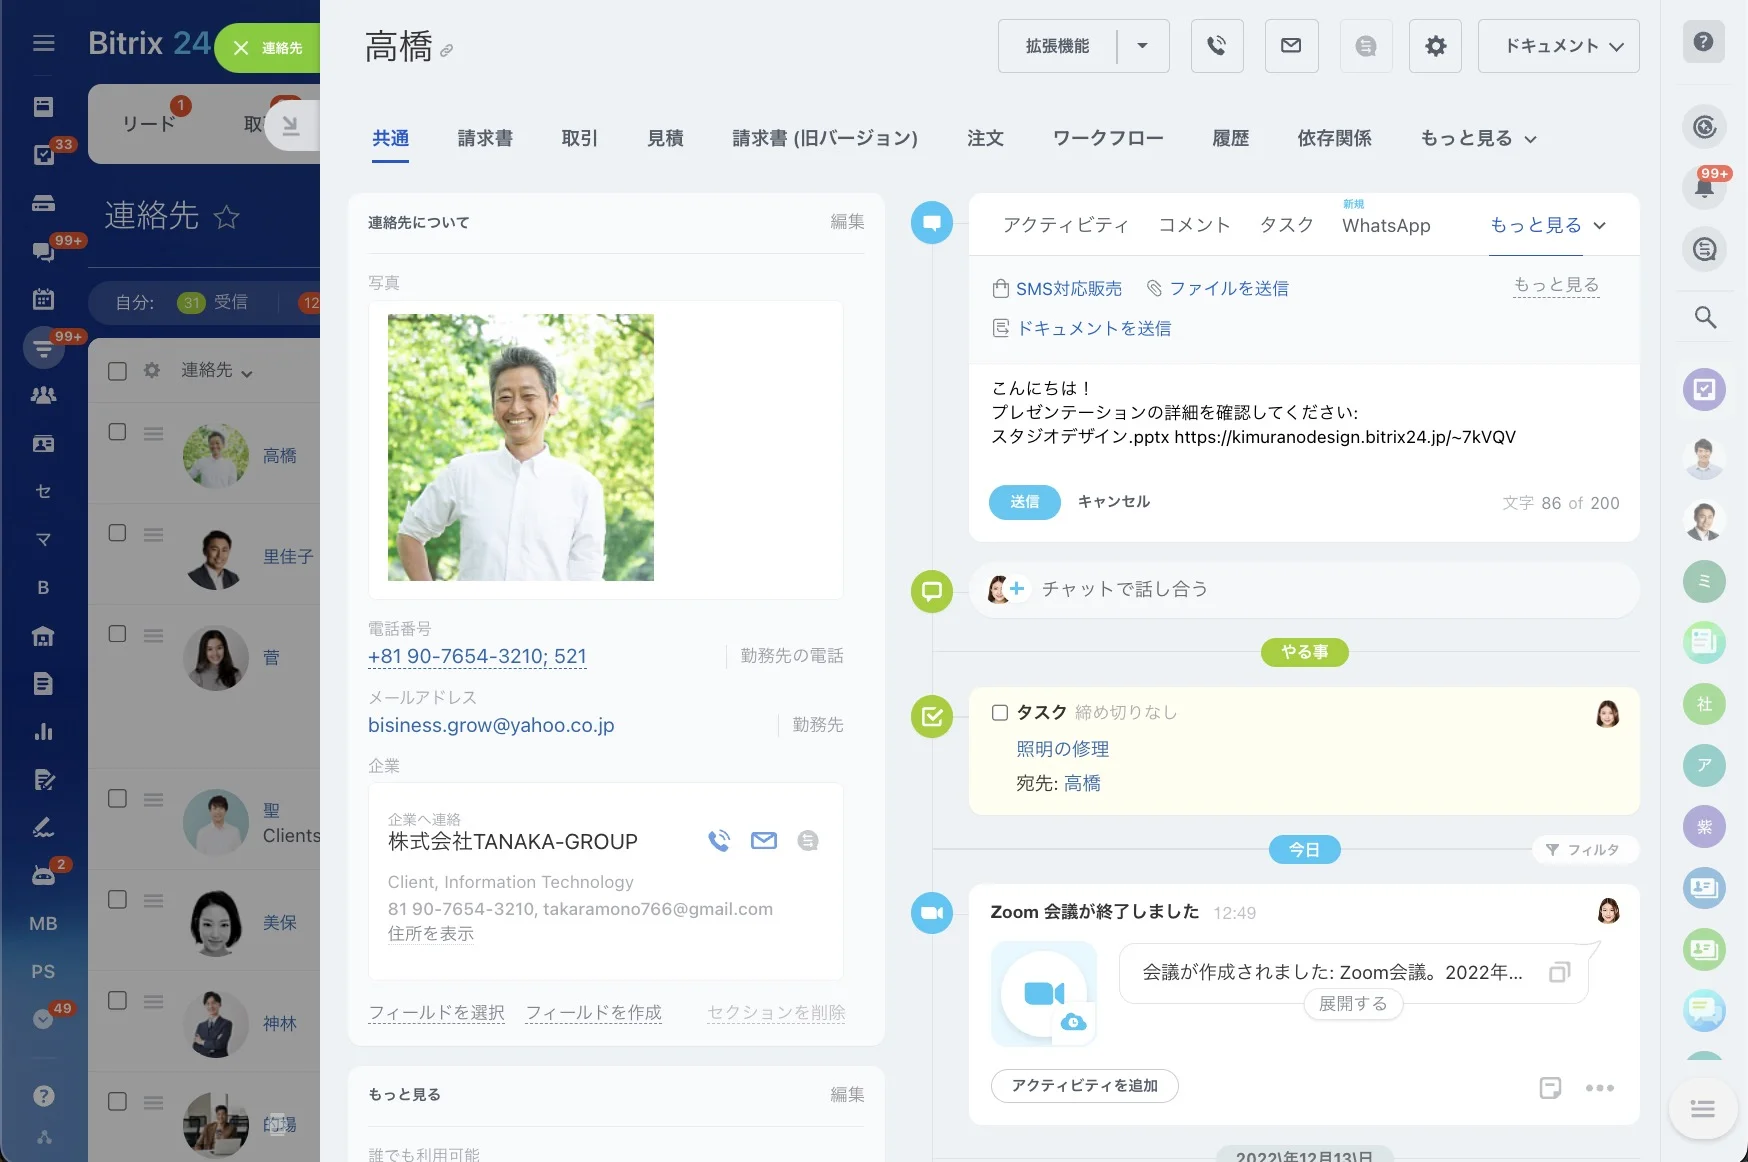Expand もっと見る in the top tab bar

click(x=1477, y=139)
